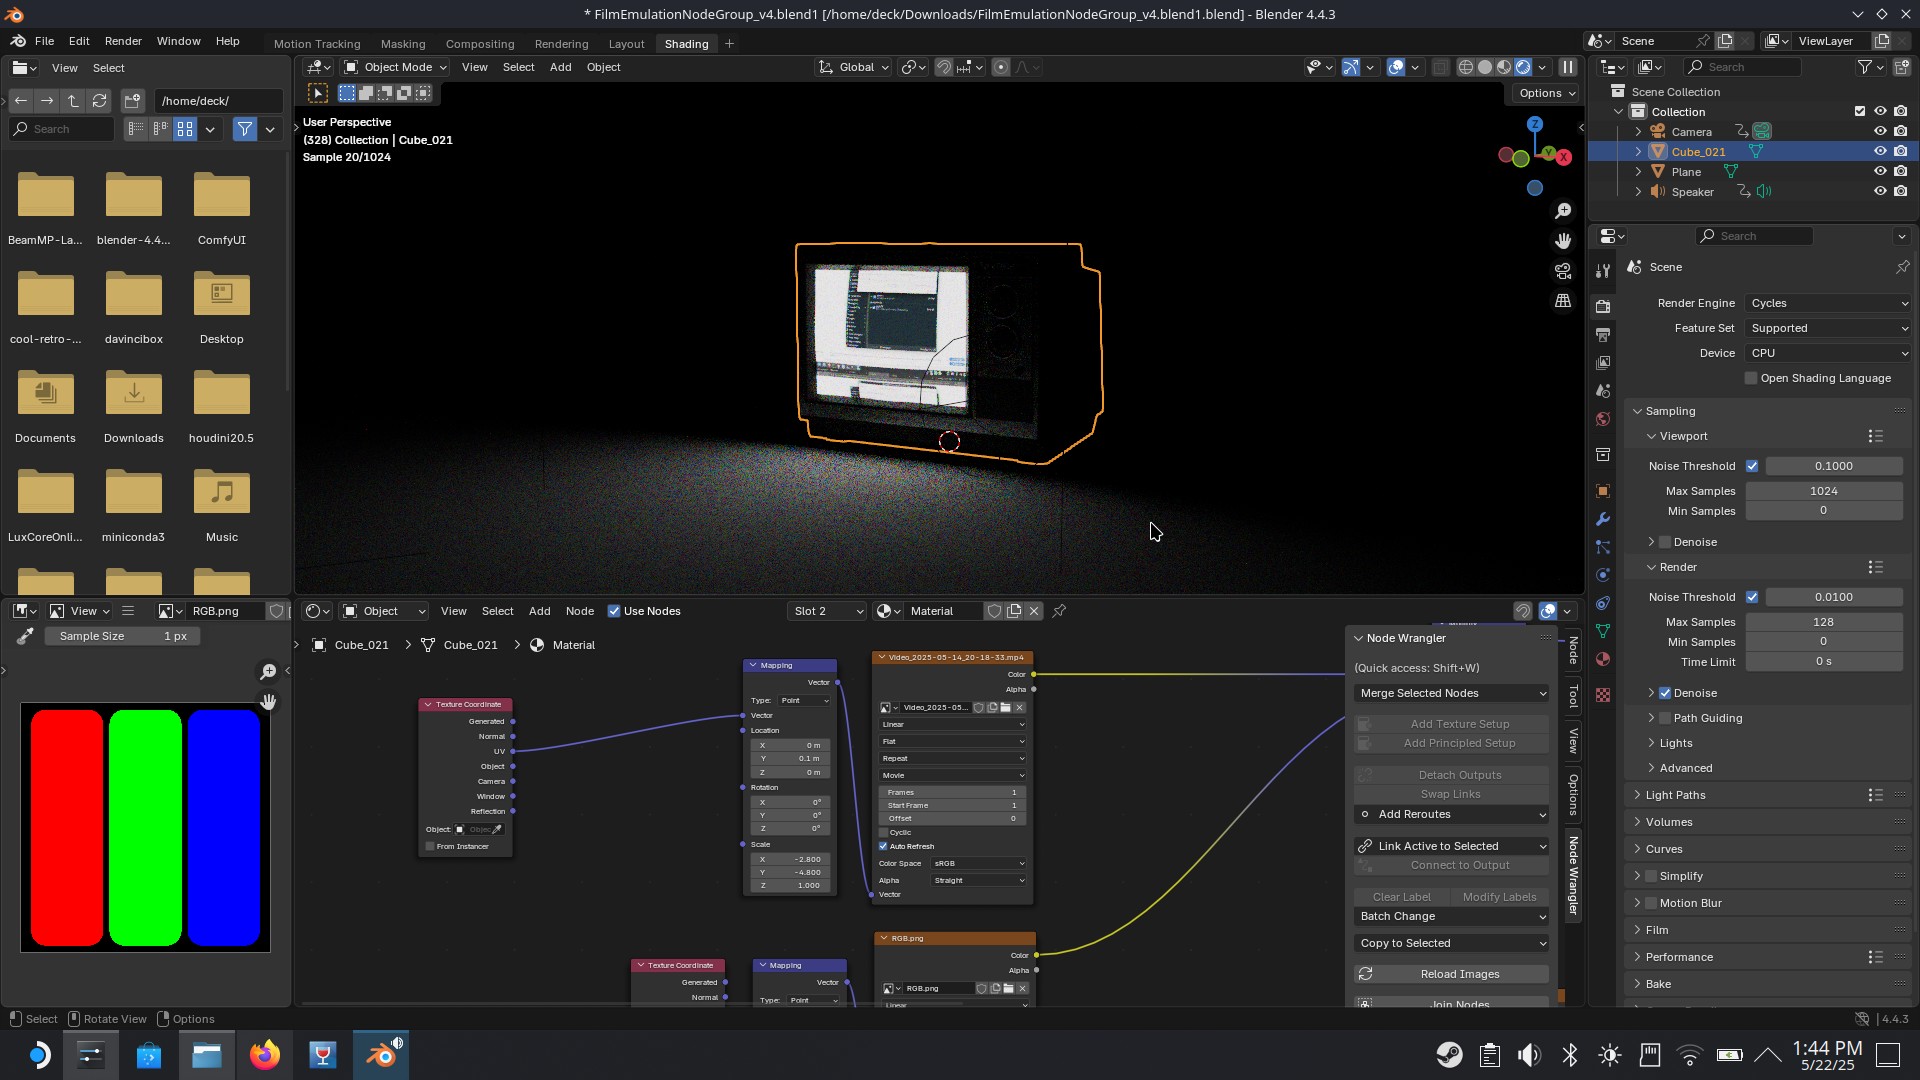Disable the Render Denoise checkbox
This screenshot has height=1080, width=1920.
pyautogui.click(x=1665, y=693)
